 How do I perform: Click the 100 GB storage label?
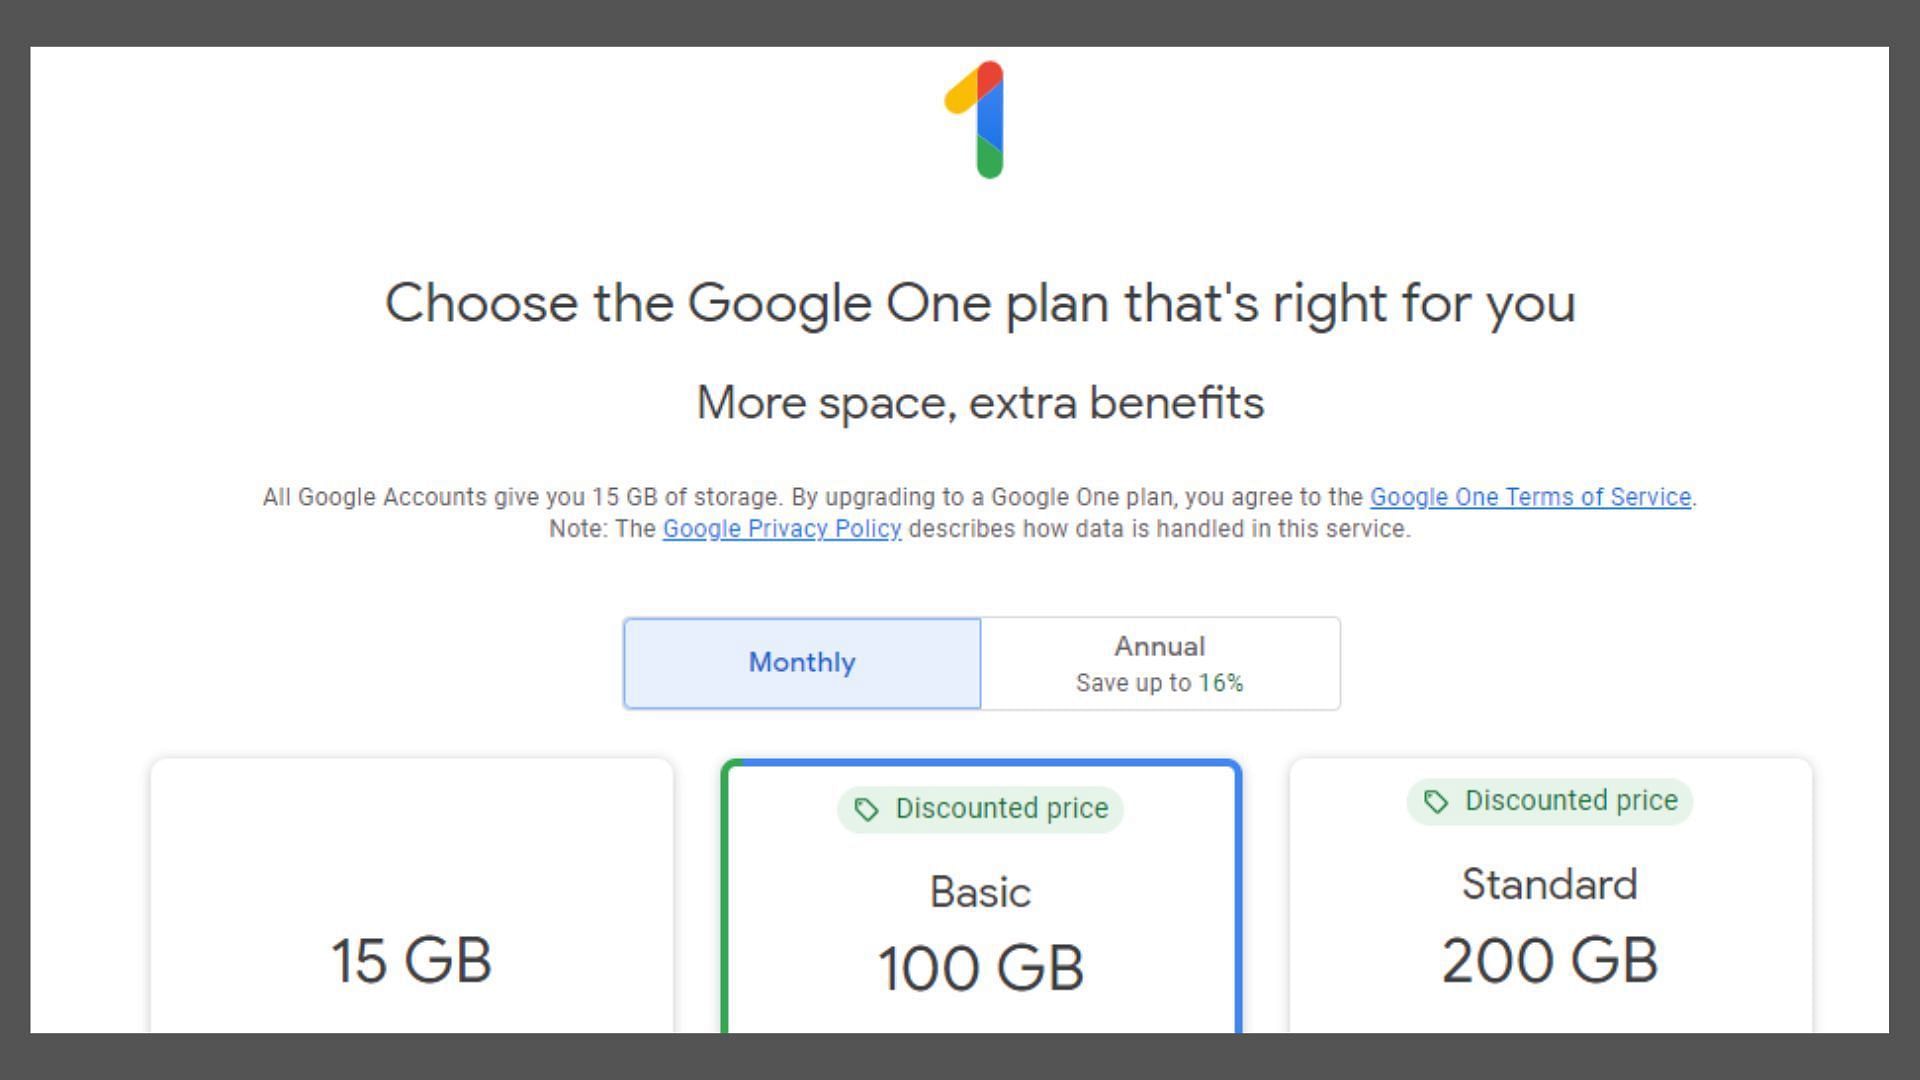[x=981, y=968]
